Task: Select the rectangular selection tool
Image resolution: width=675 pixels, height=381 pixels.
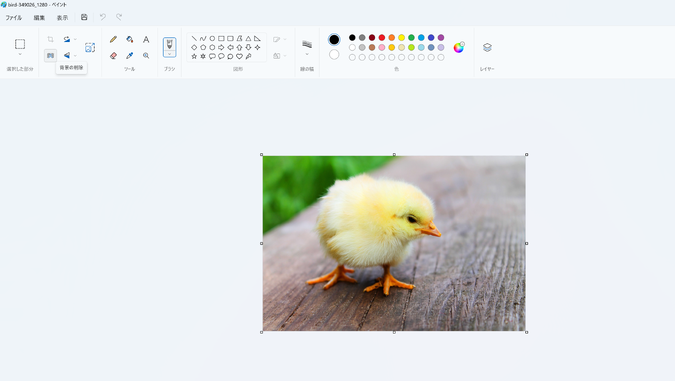Action: click(20, 44)
